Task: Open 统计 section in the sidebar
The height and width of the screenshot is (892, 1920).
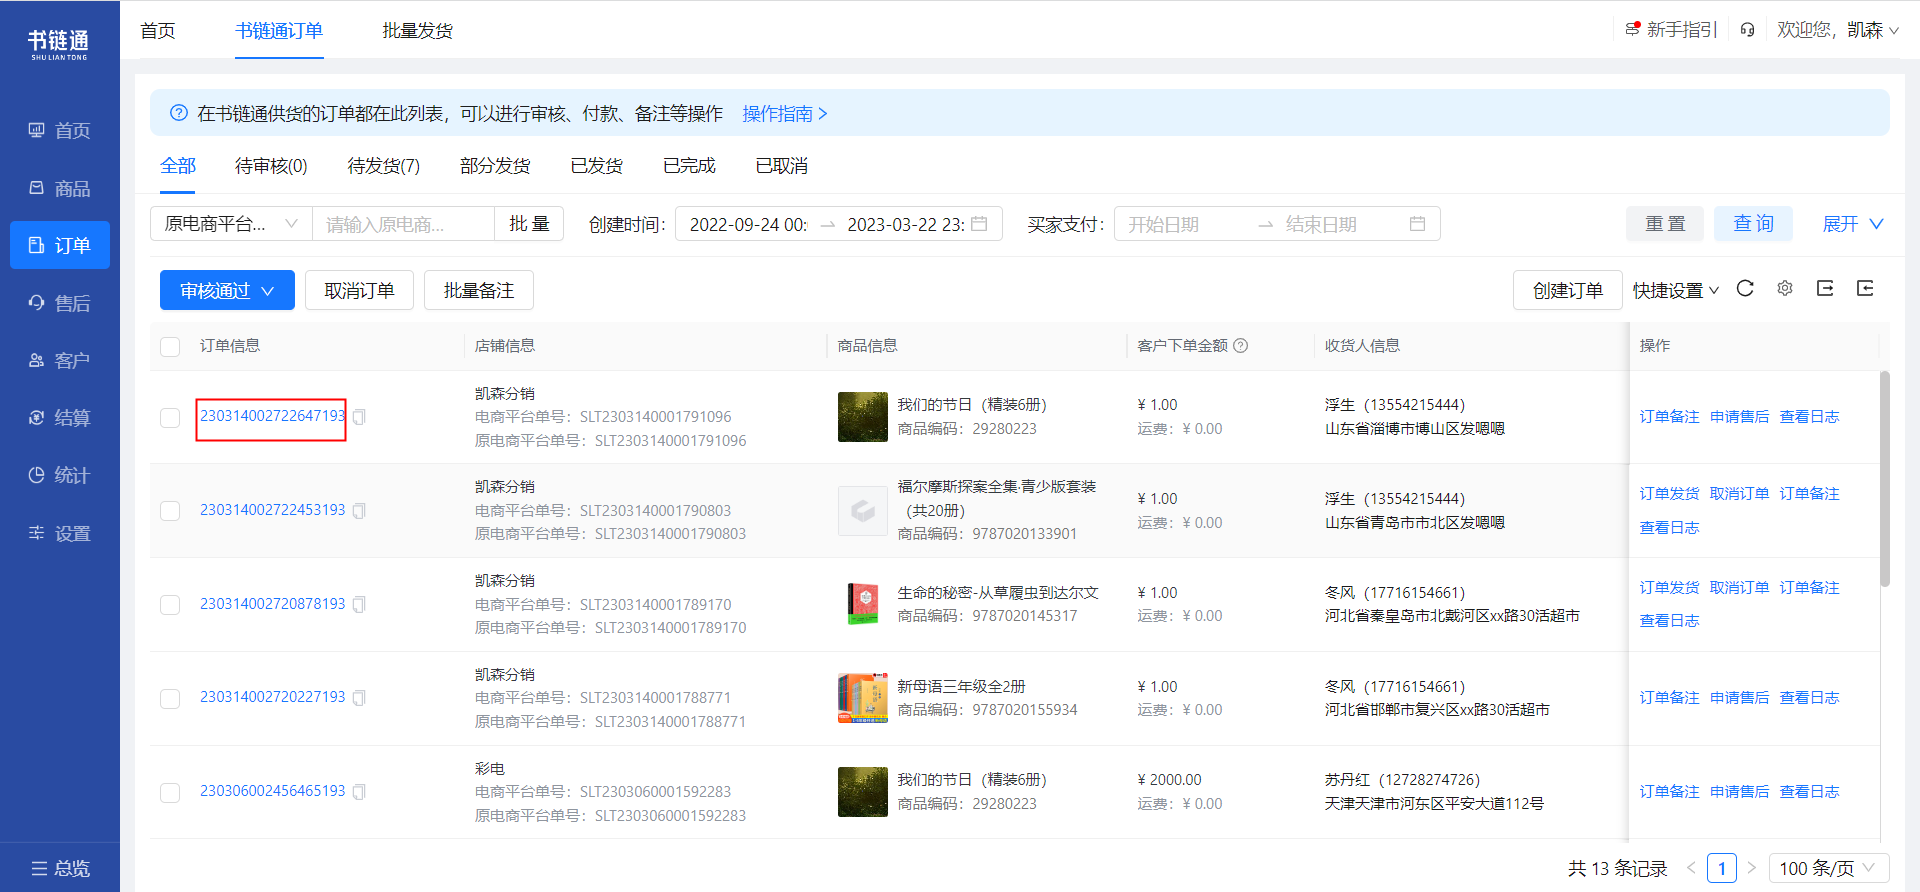Action: [60, 475]
